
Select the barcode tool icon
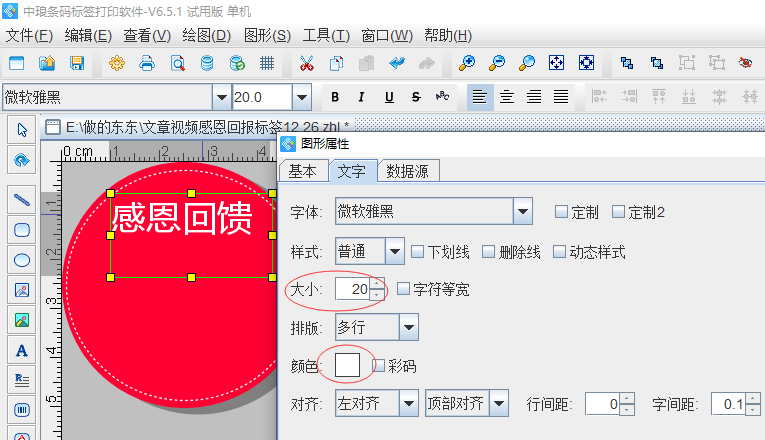click(x=22, y=410)
